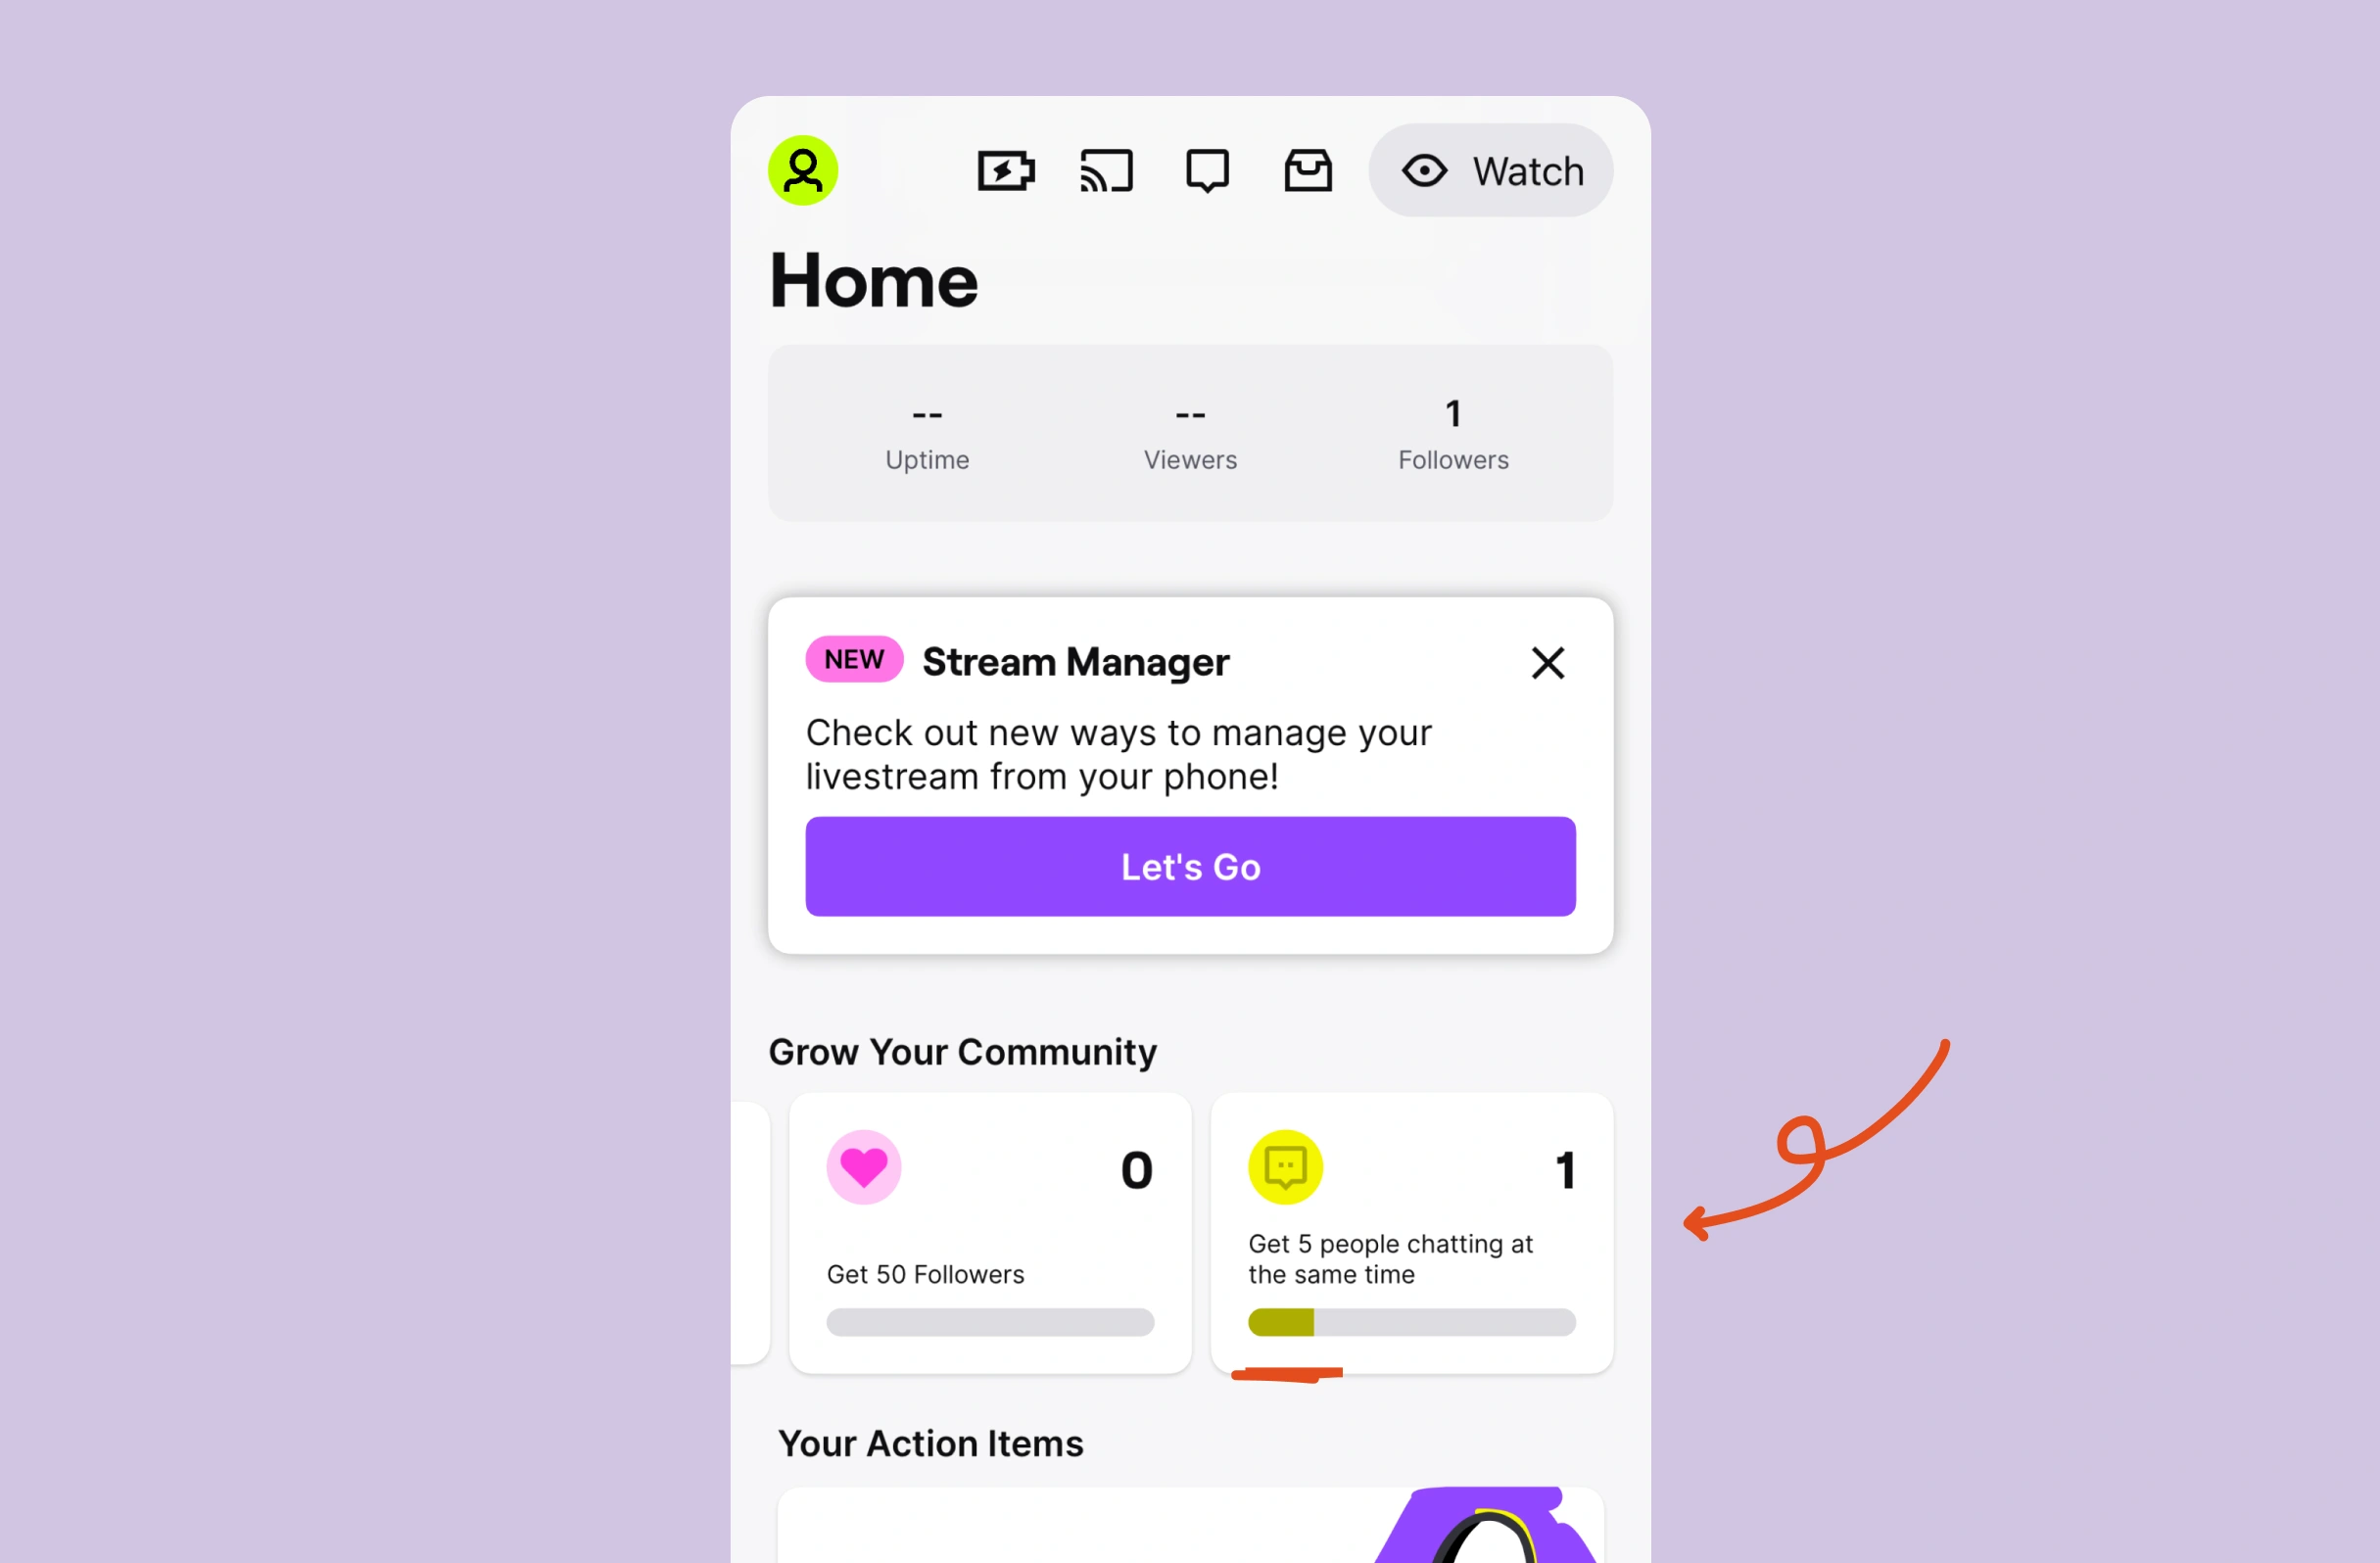Toggle visibility of Uptime metric
2380x1563 pixels.
tap(927, 435)
